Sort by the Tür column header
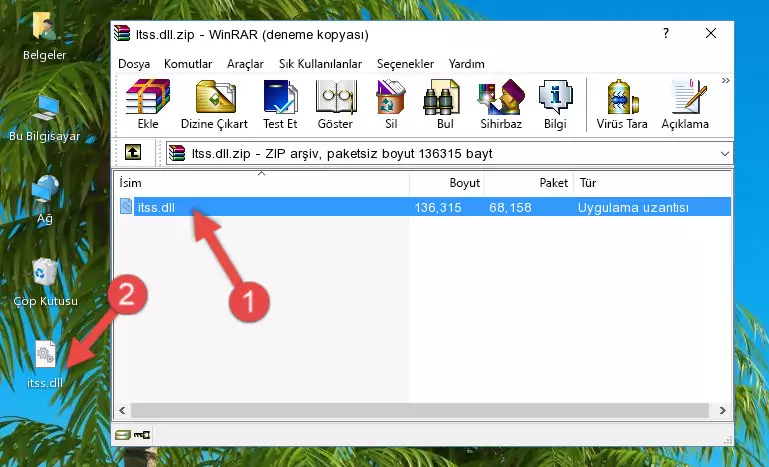769x467 pixels. tap(652, 183)
